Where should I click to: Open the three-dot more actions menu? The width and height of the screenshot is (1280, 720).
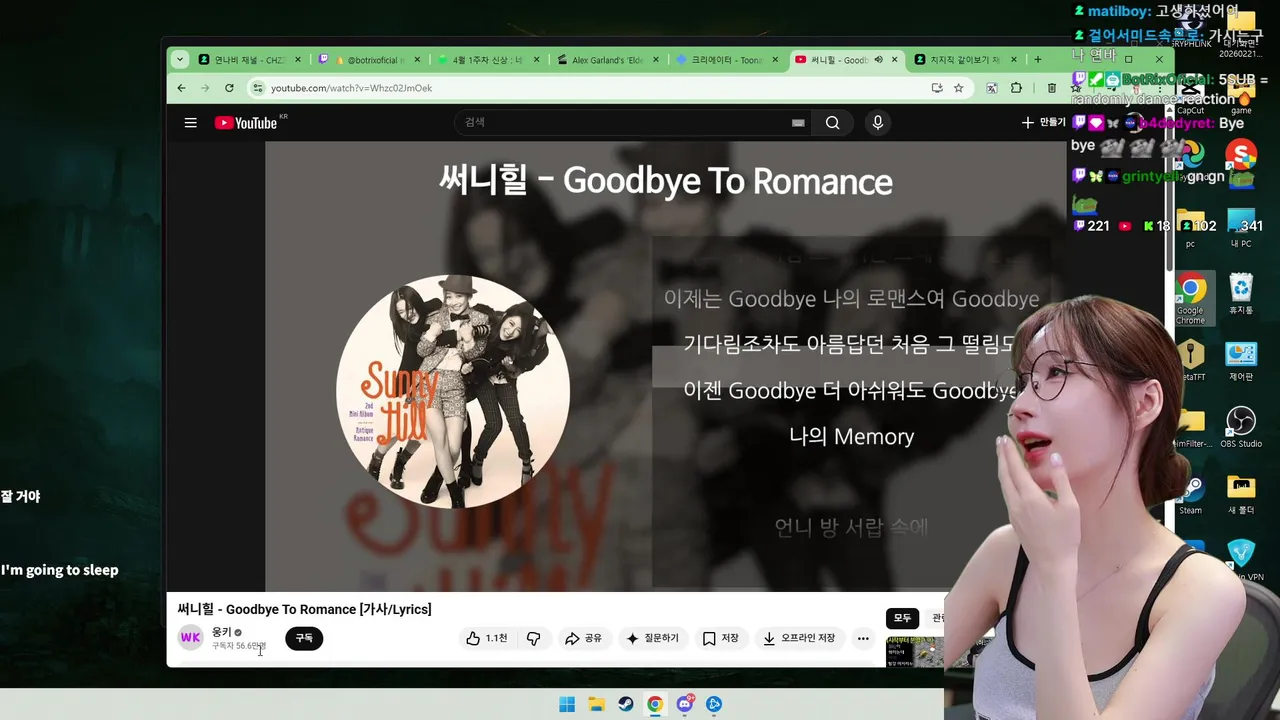point(863,638)
